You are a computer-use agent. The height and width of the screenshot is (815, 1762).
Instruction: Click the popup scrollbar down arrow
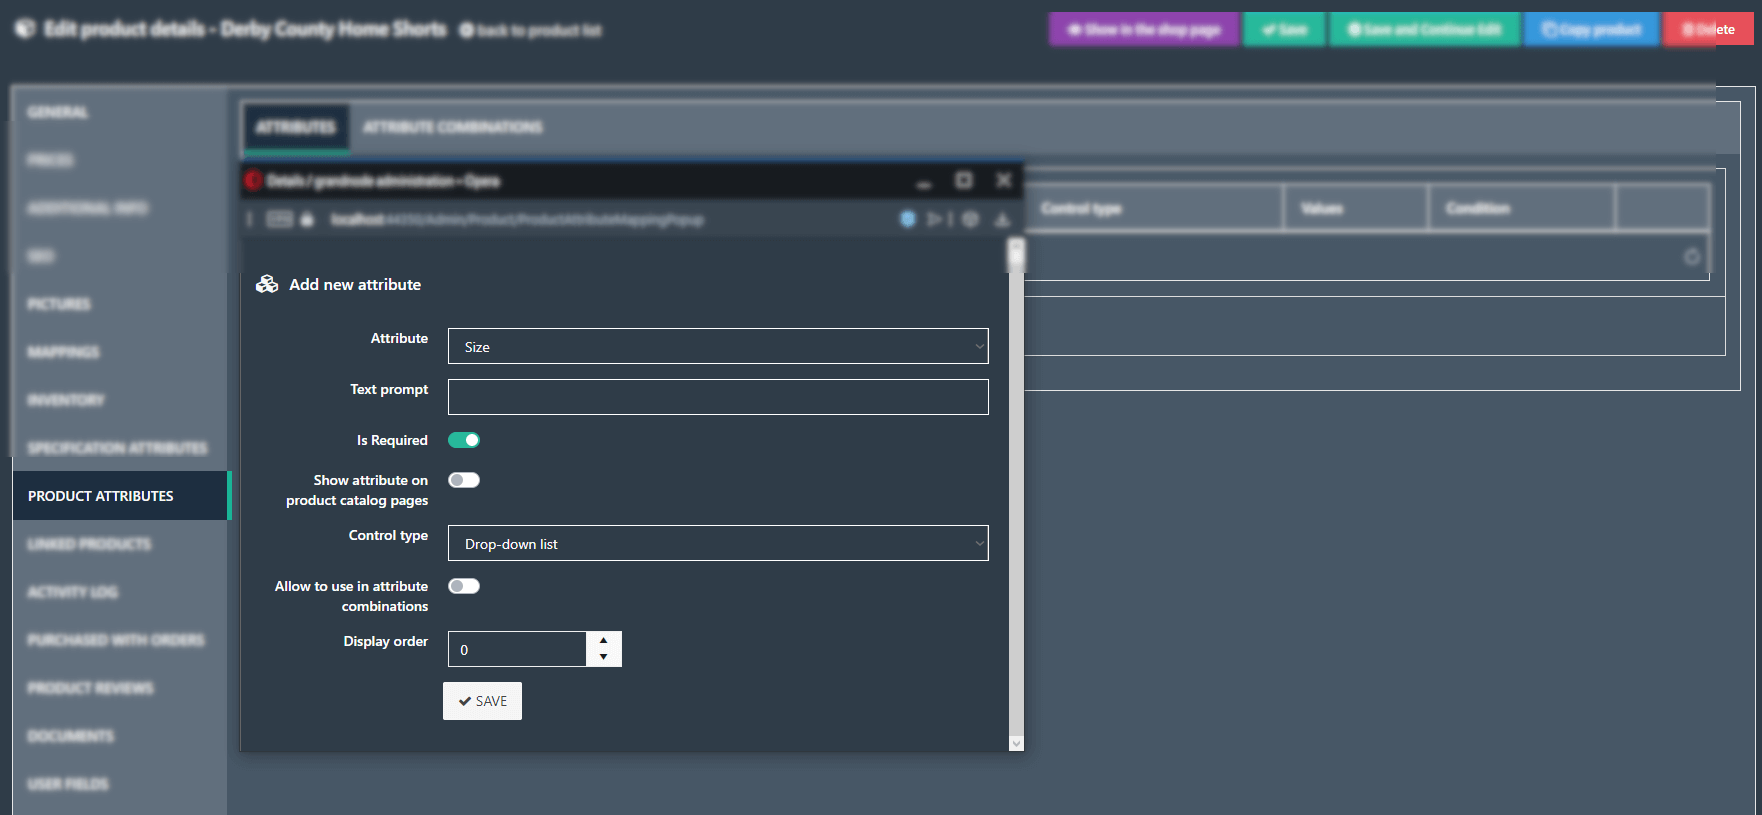(1016, 743)
